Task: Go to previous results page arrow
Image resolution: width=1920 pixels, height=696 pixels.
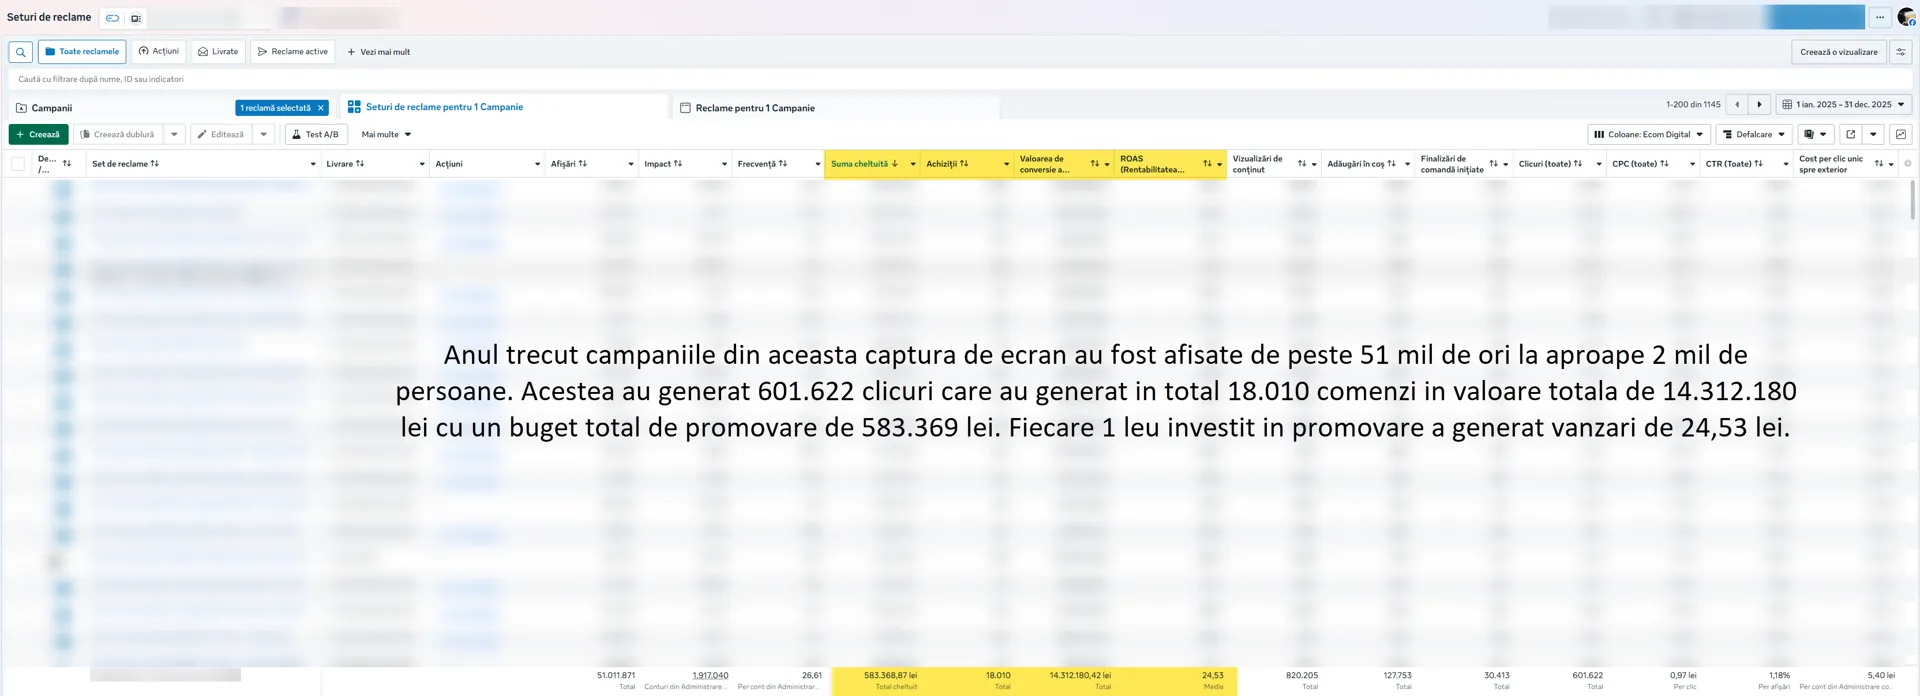Action: (1737, 105)
